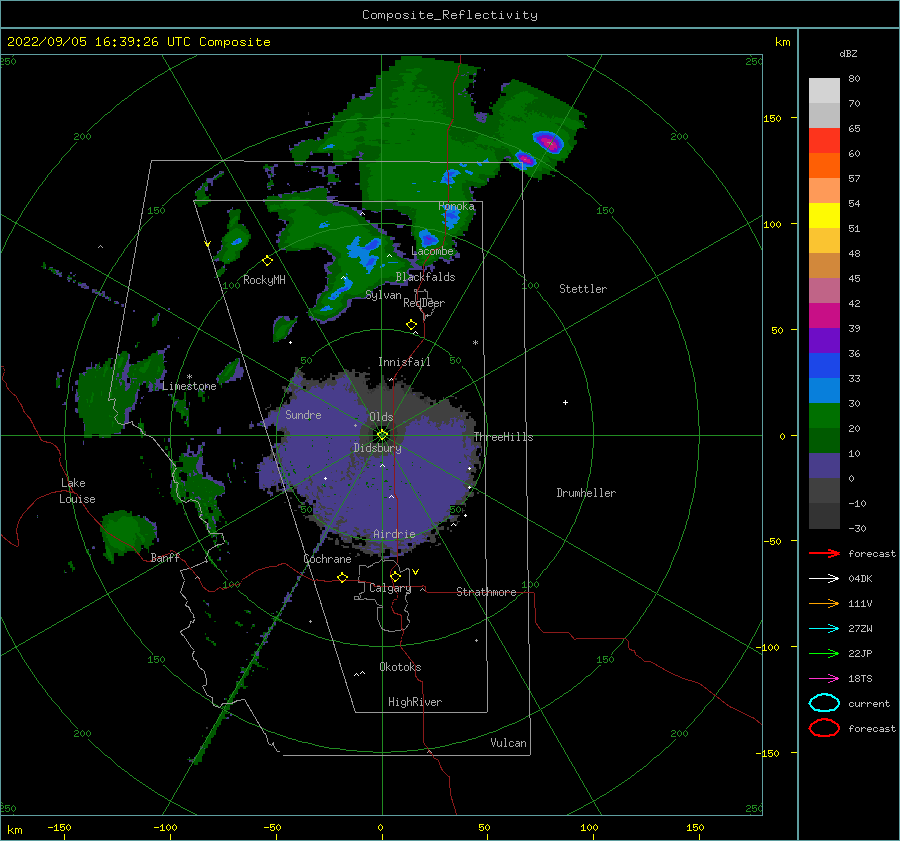The height and width of the screenshot is (841, 900).
Task: Click the magenta 18TS arrow in legend
Action: coord(824,679)
